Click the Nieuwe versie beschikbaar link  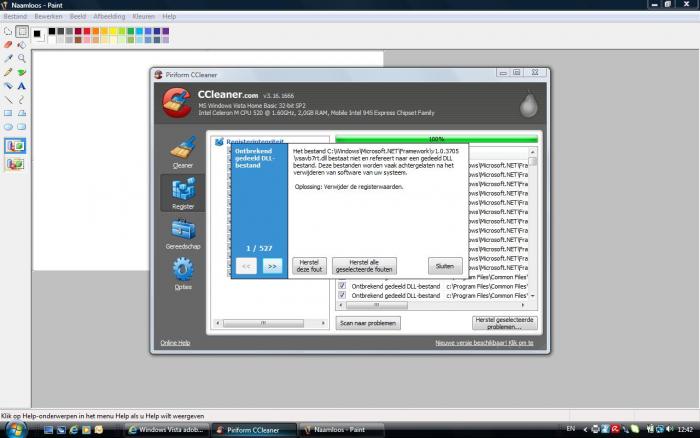click(x=484, y=343)
